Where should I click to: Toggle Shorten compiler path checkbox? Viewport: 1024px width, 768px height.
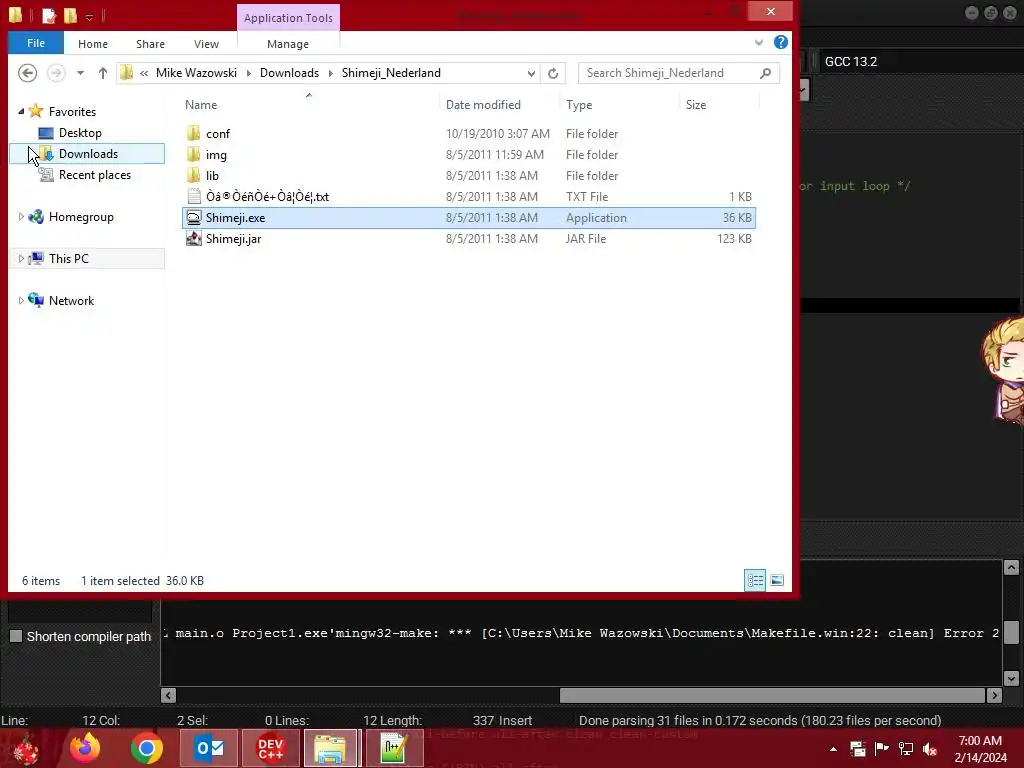pos(16,636)
